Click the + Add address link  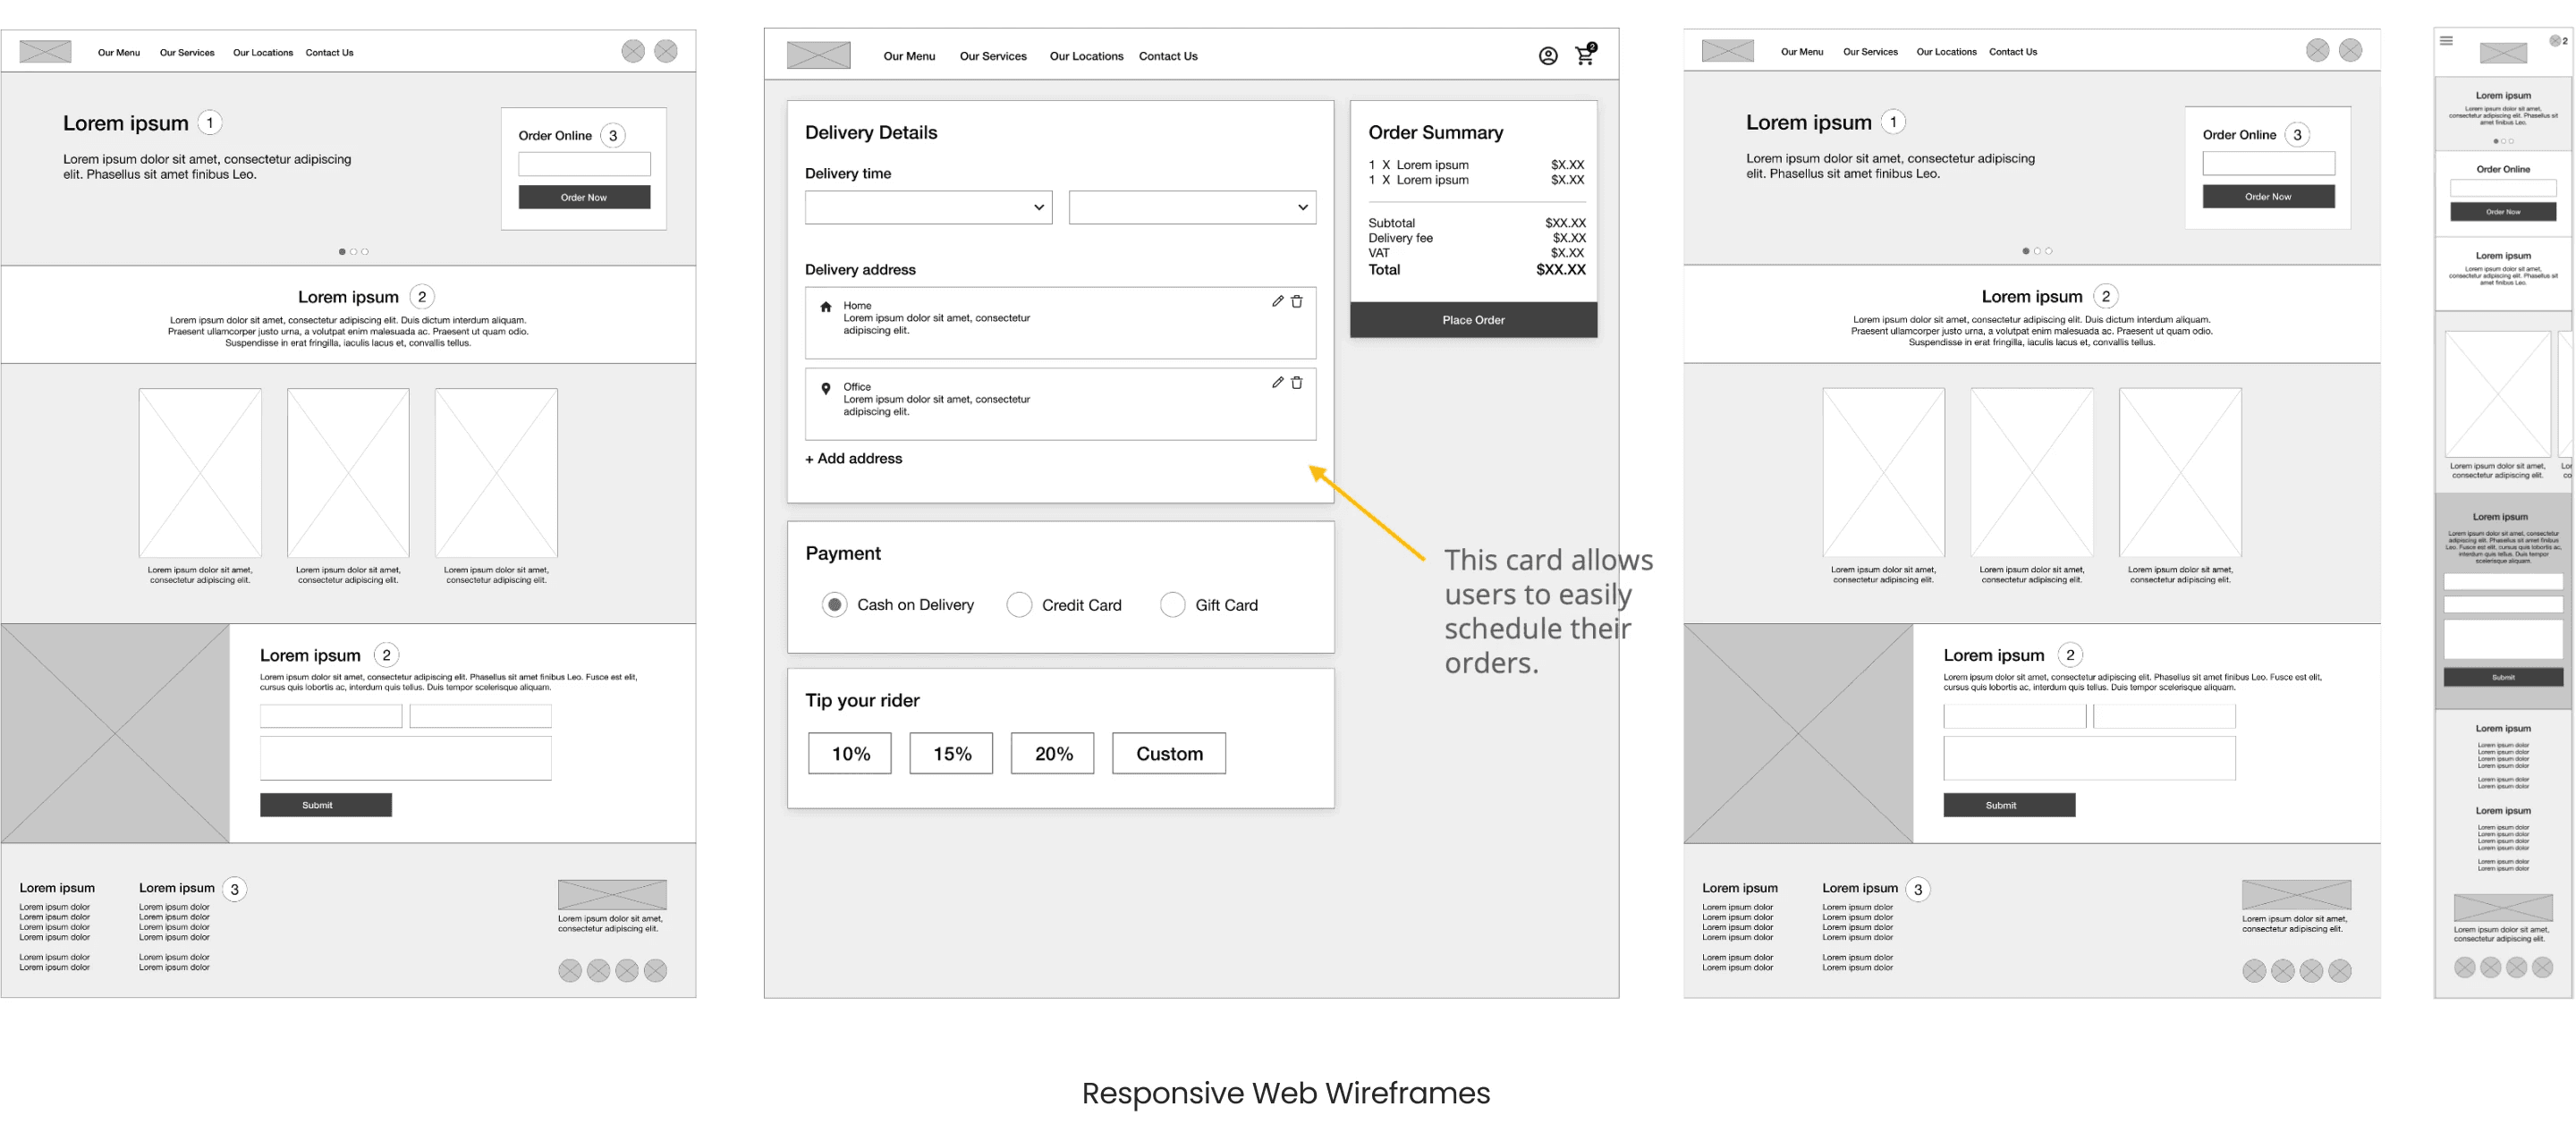point(854,458)
